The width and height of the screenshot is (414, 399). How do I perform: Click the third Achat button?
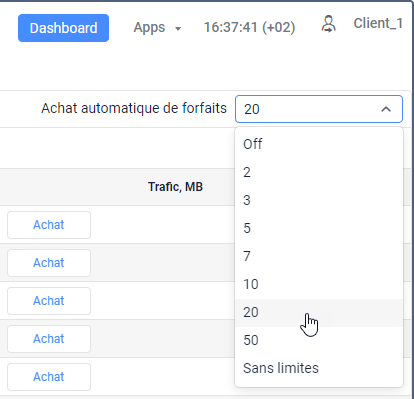click(x=49, y=301)
